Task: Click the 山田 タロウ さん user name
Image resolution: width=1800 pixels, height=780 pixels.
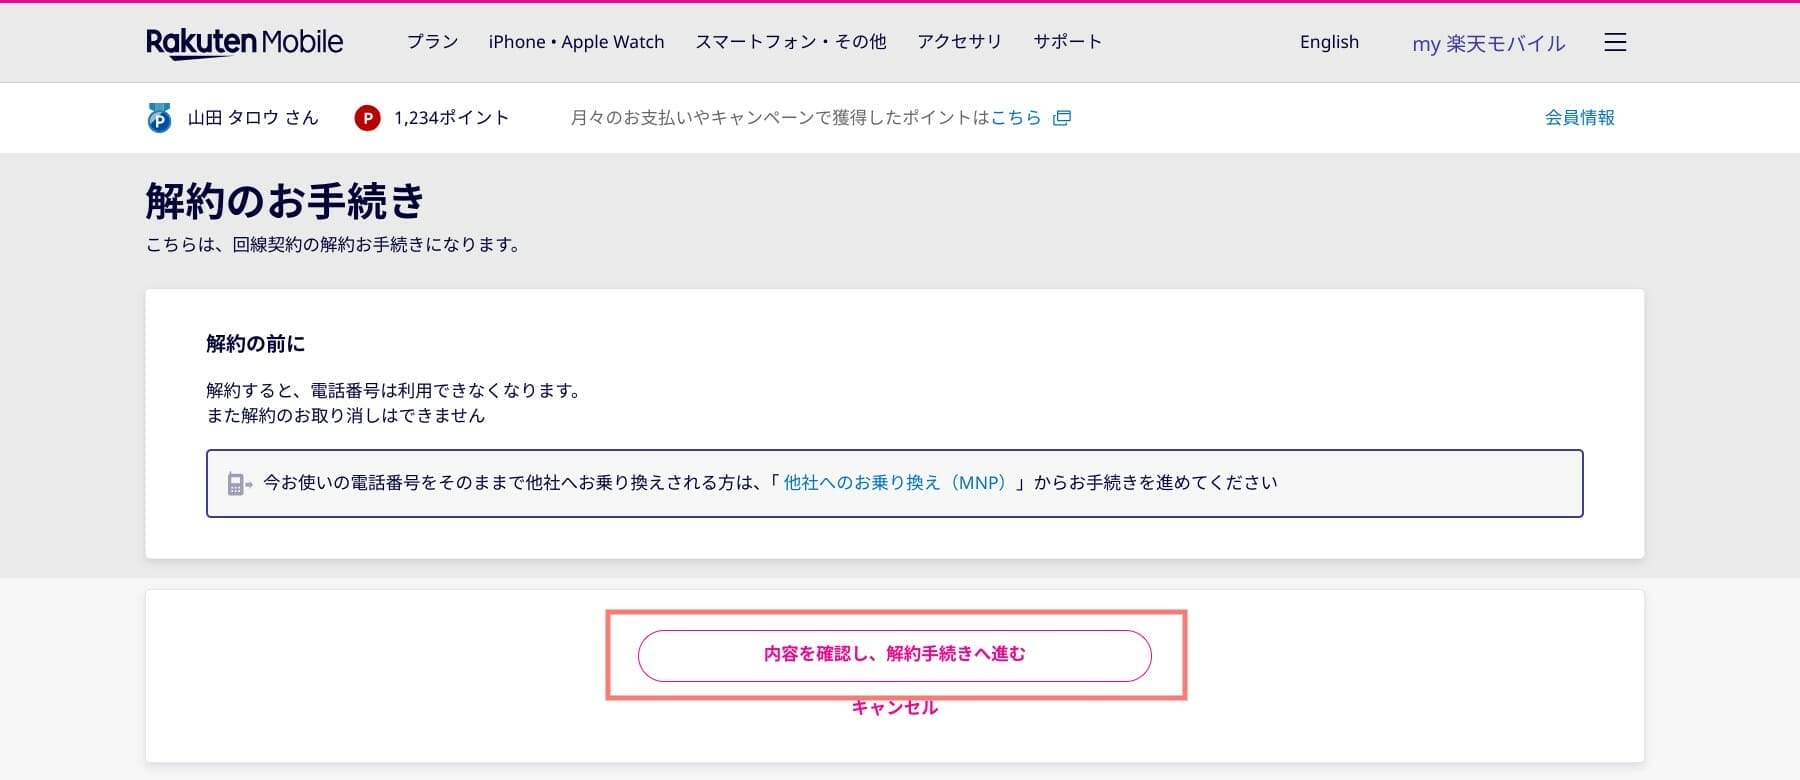Action: coord(253,118)
